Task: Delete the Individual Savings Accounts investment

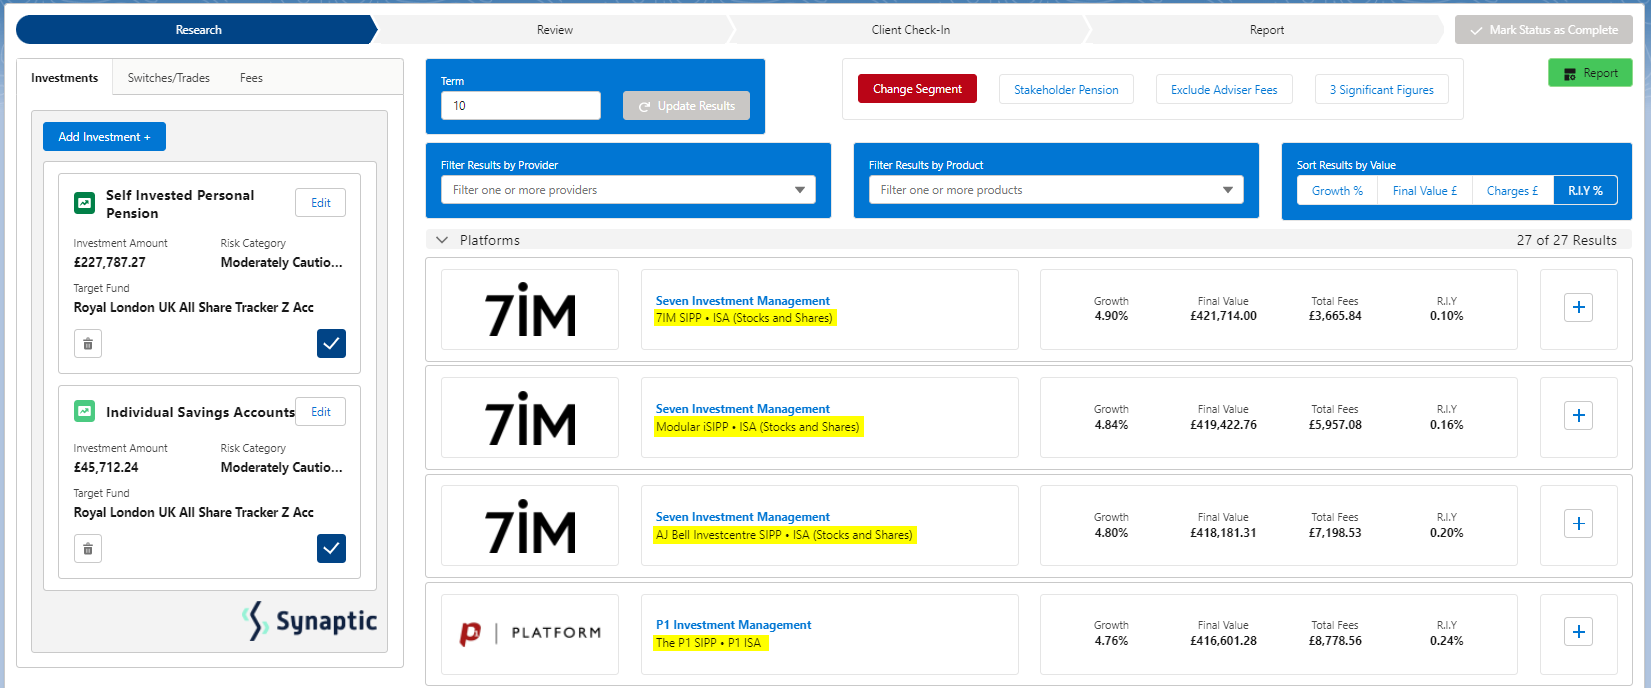Action: pyautogui.click(x=88, y=549)
